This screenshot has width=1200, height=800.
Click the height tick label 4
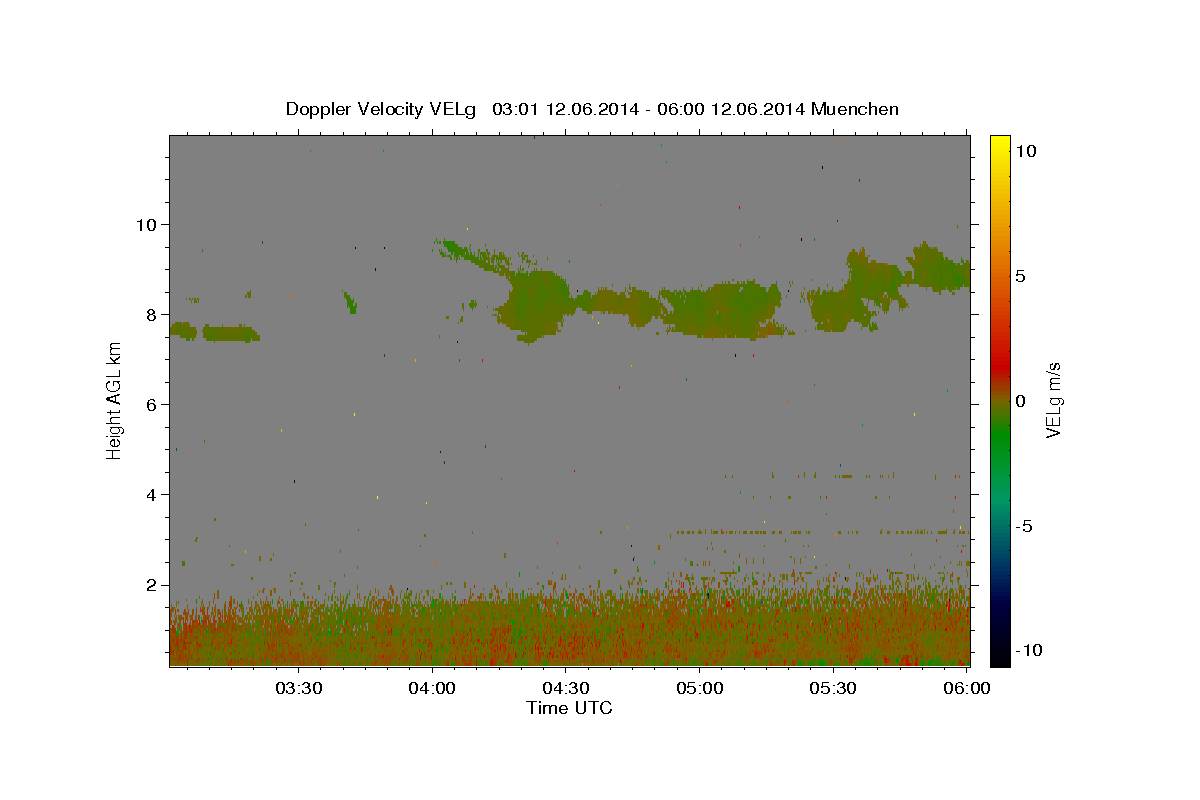154,494
